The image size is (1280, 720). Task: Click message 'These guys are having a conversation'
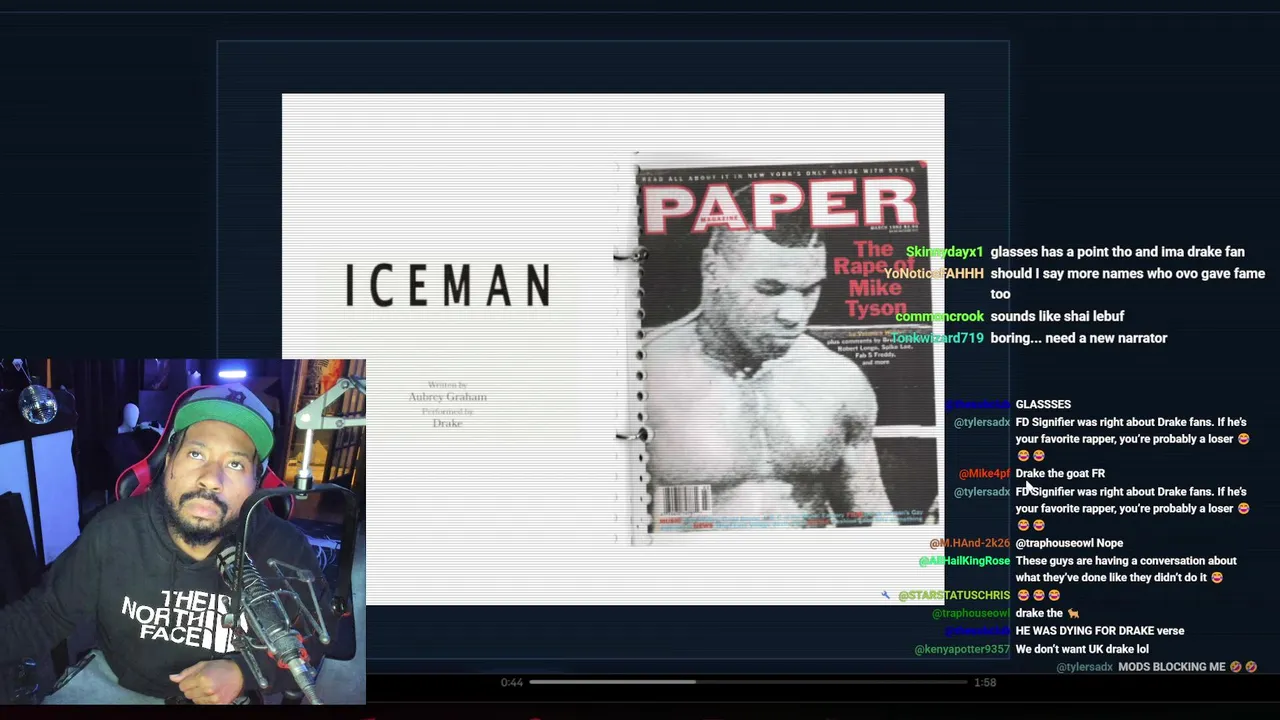tap(1126, 569)
